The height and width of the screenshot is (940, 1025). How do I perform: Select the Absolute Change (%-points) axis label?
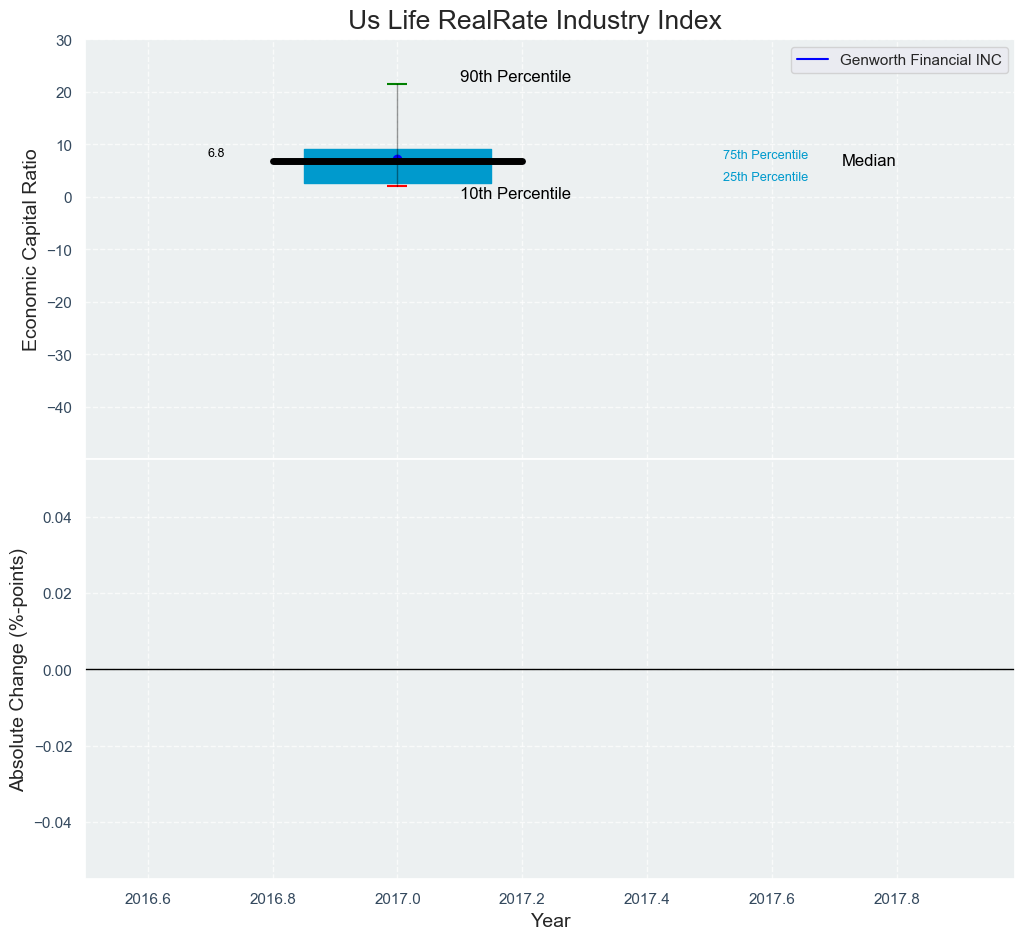click(17, 669)
